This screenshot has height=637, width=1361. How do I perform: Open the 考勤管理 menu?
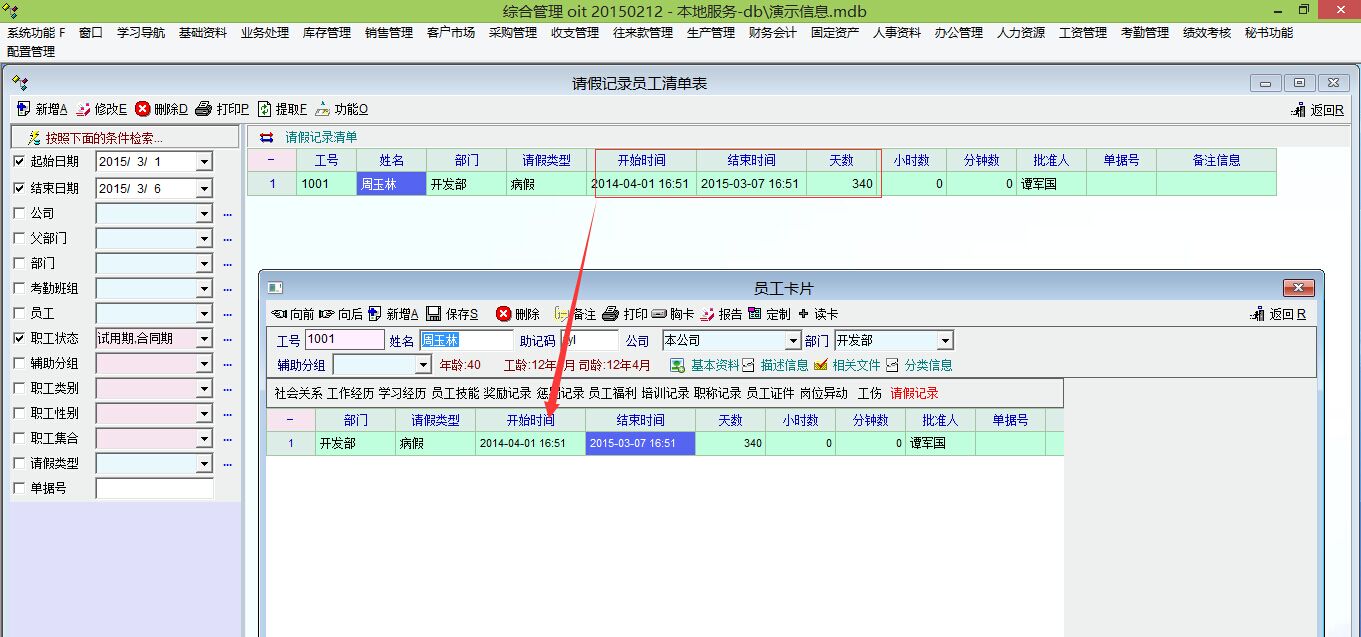pos(1144,33)
